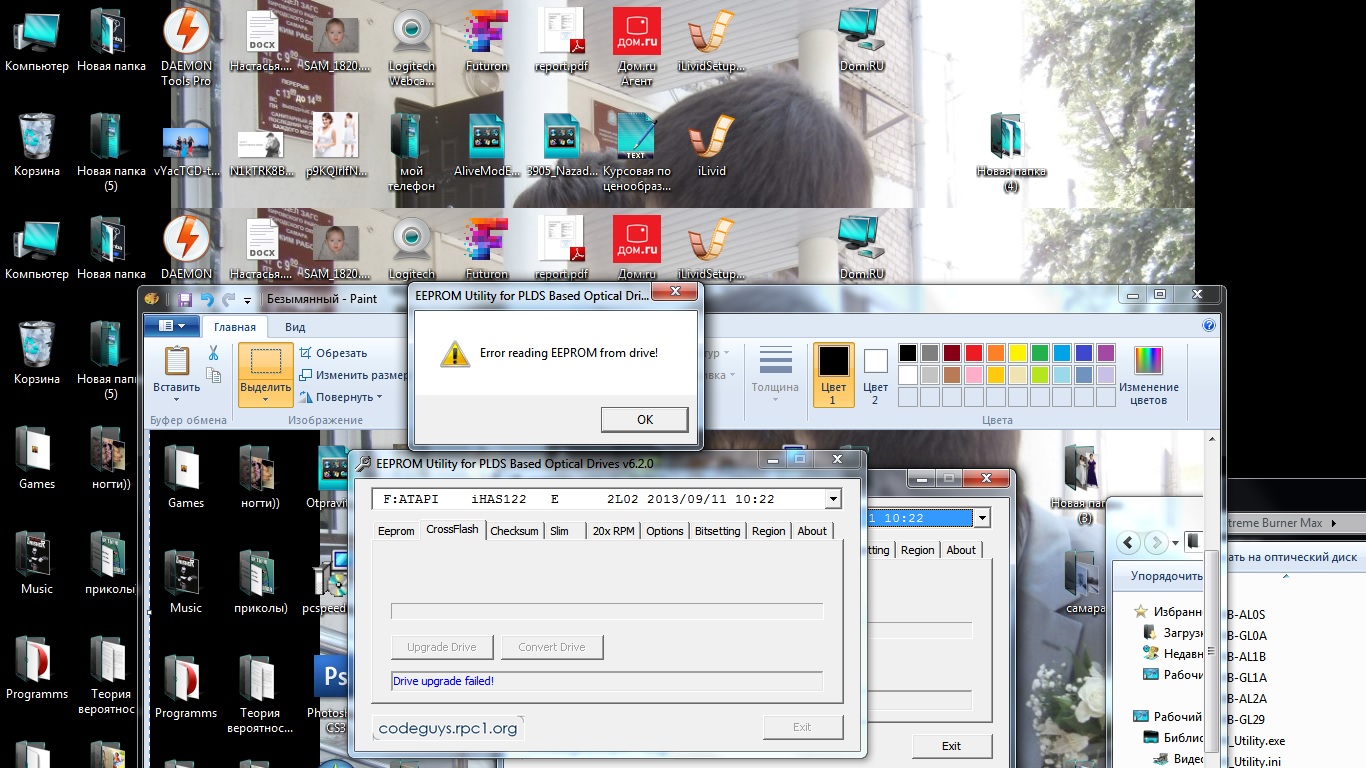
Task: Open the 20x RPM tab
Action: (613, 531)
